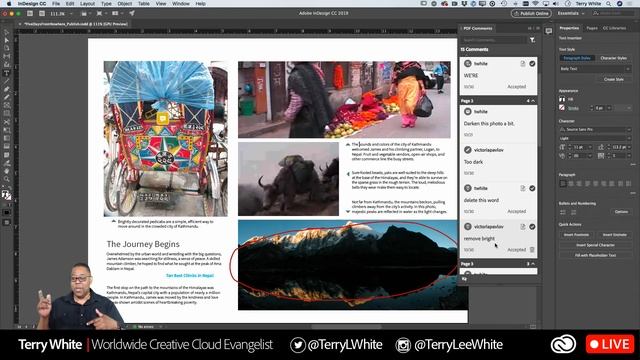
Task: Click the Create Style button
Action: pyautogui.click(x=613, y=79)
